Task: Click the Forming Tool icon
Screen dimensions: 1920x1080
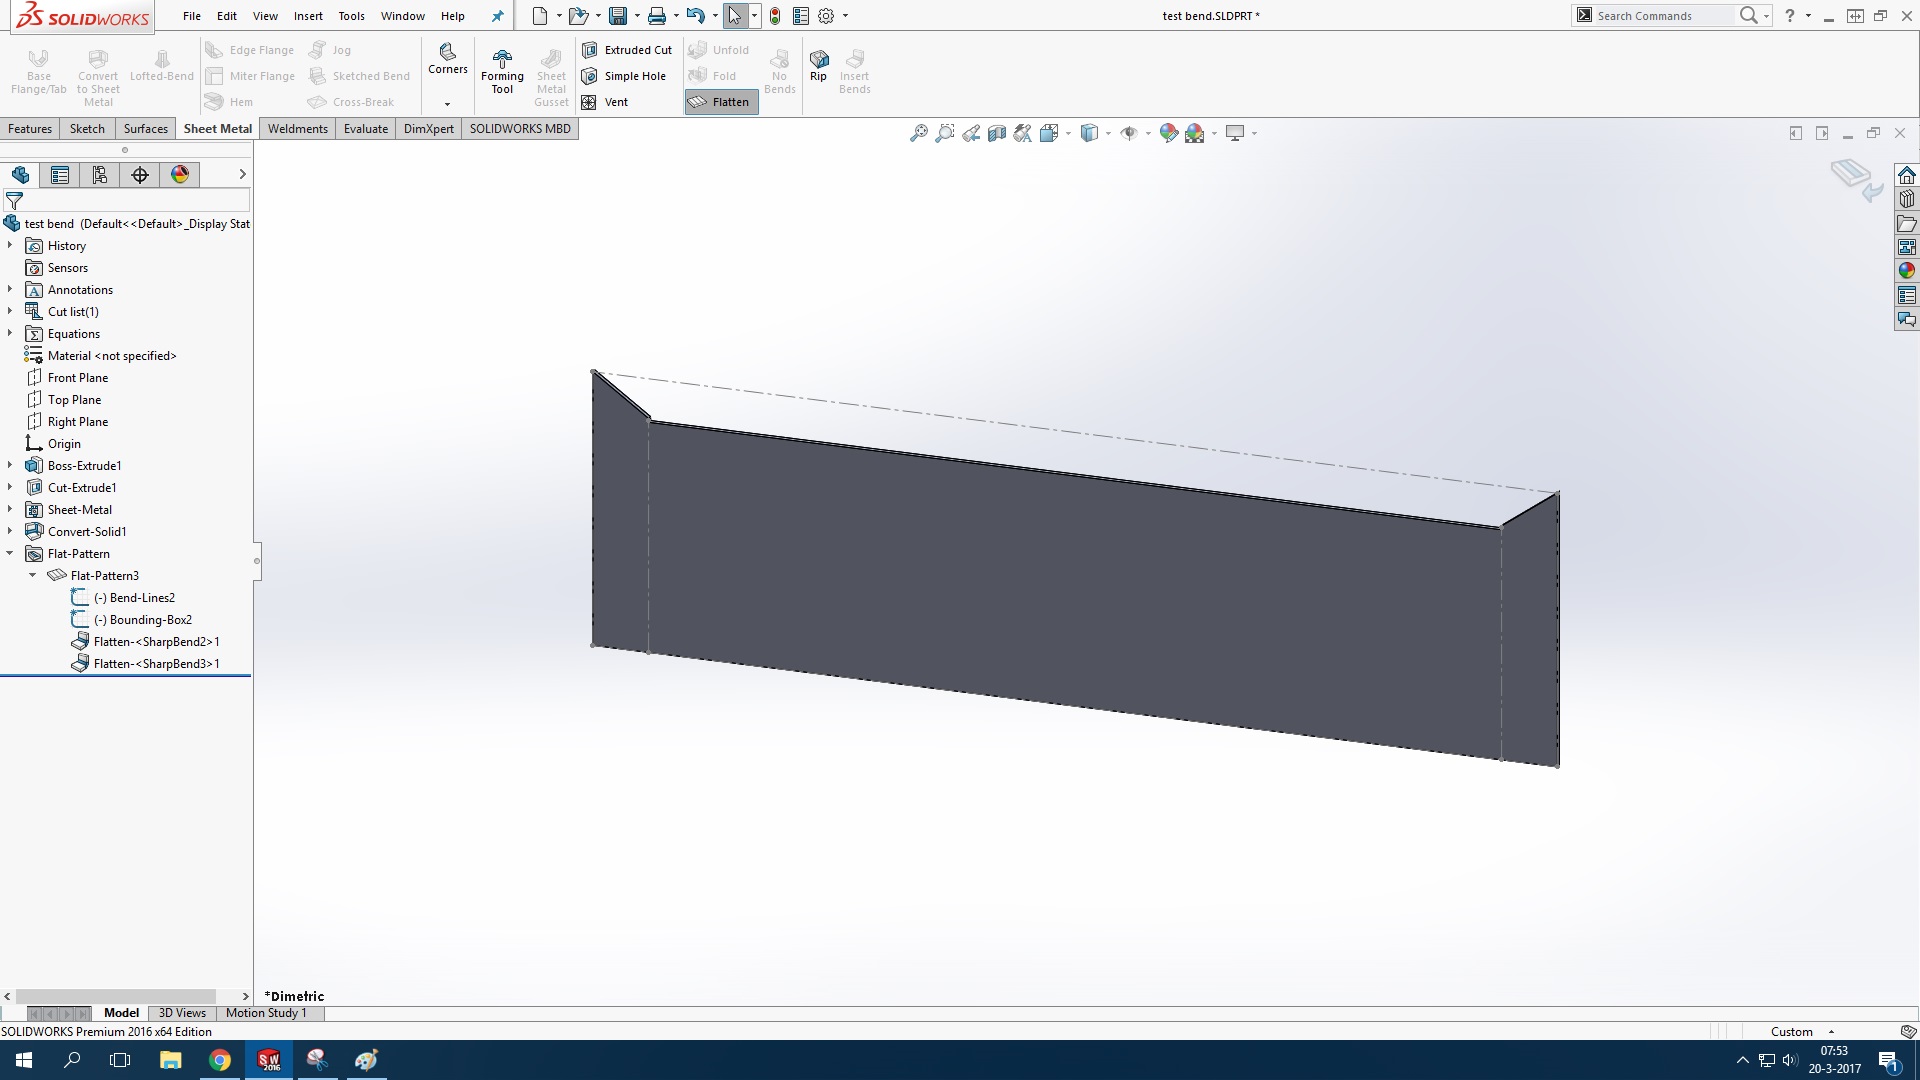Action: point(502,59)
